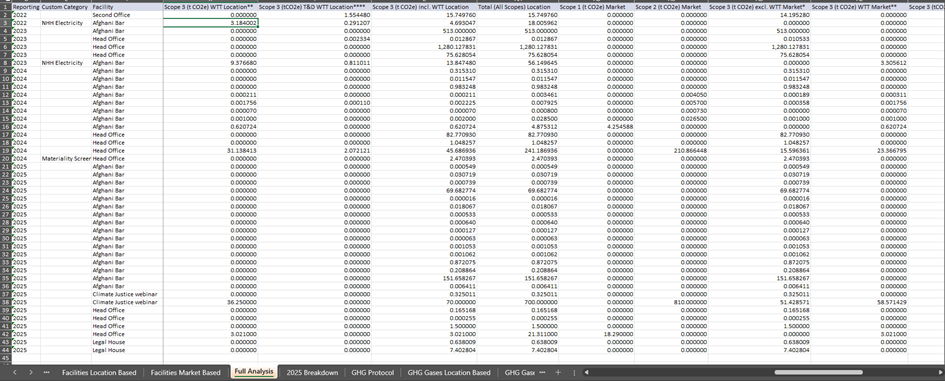Add a new sheet with plus icon
Image resolution: width=945 pixels, height=381 pixels.
tap(558, 373)
